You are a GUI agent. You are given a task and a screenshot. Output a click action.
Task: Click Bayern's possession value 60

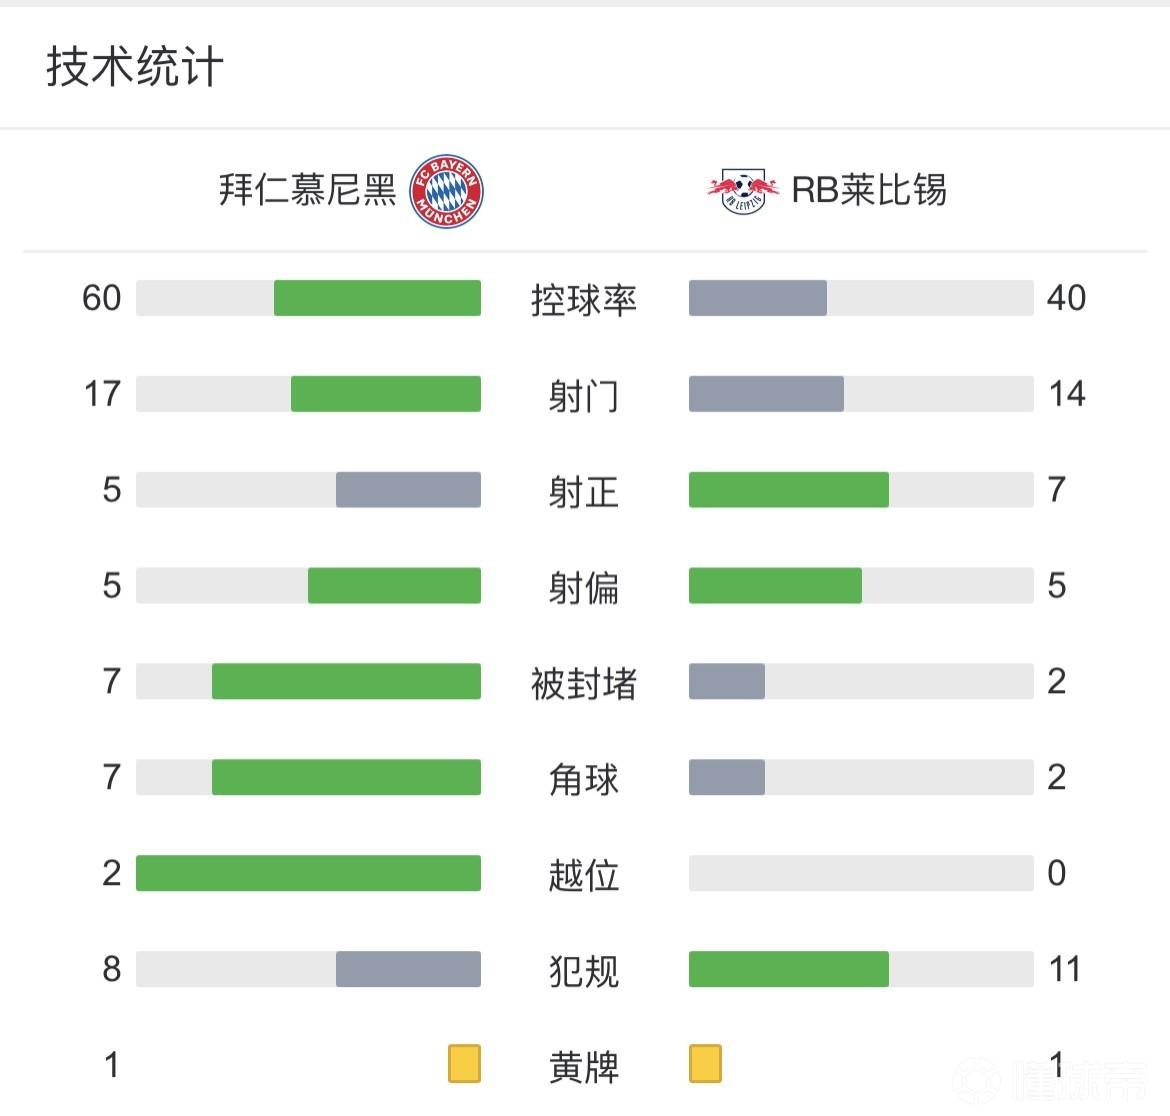pyautogui.click(x=102, y=298)
